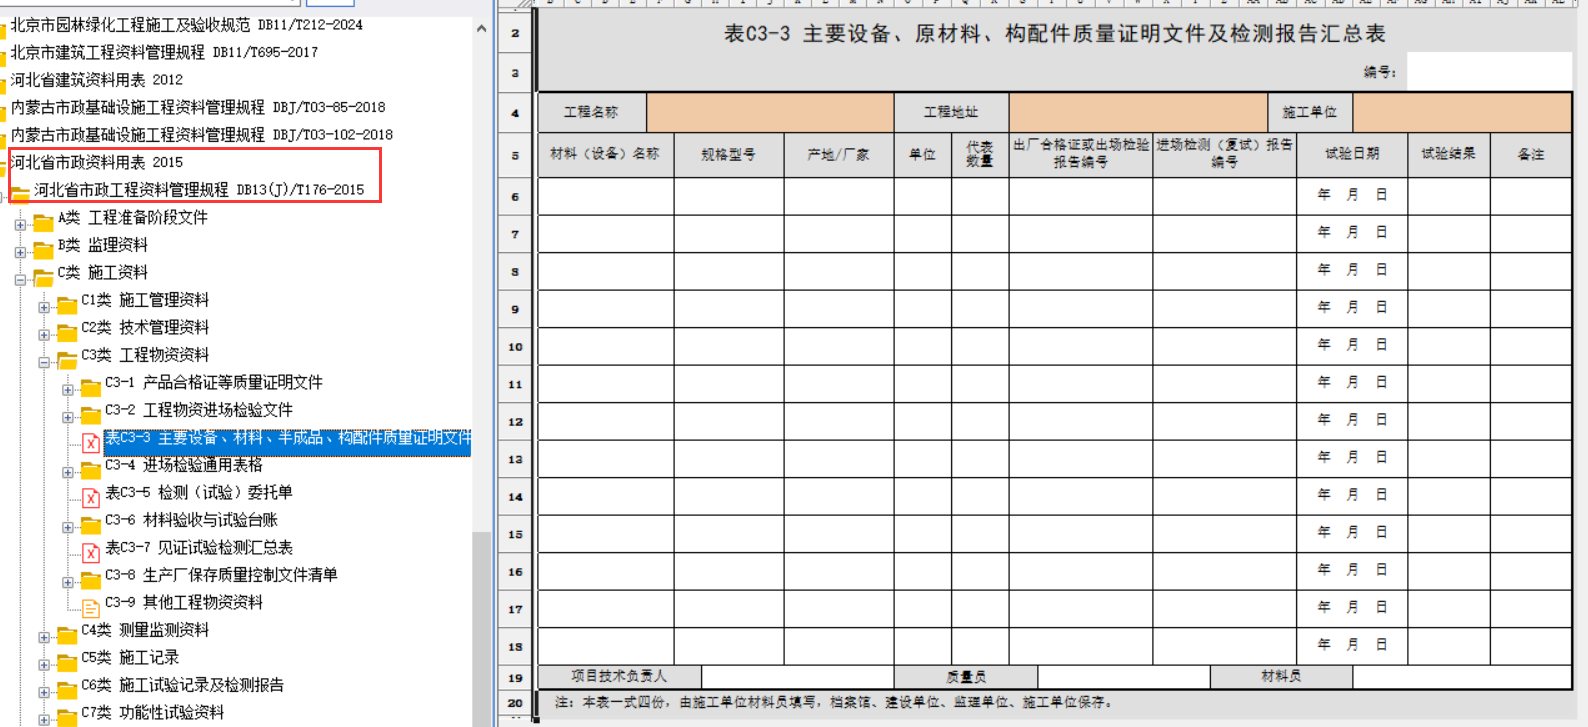Click the 试验结果 column header
This screenshot has width=1588, height=727.
click(1449, 155)
